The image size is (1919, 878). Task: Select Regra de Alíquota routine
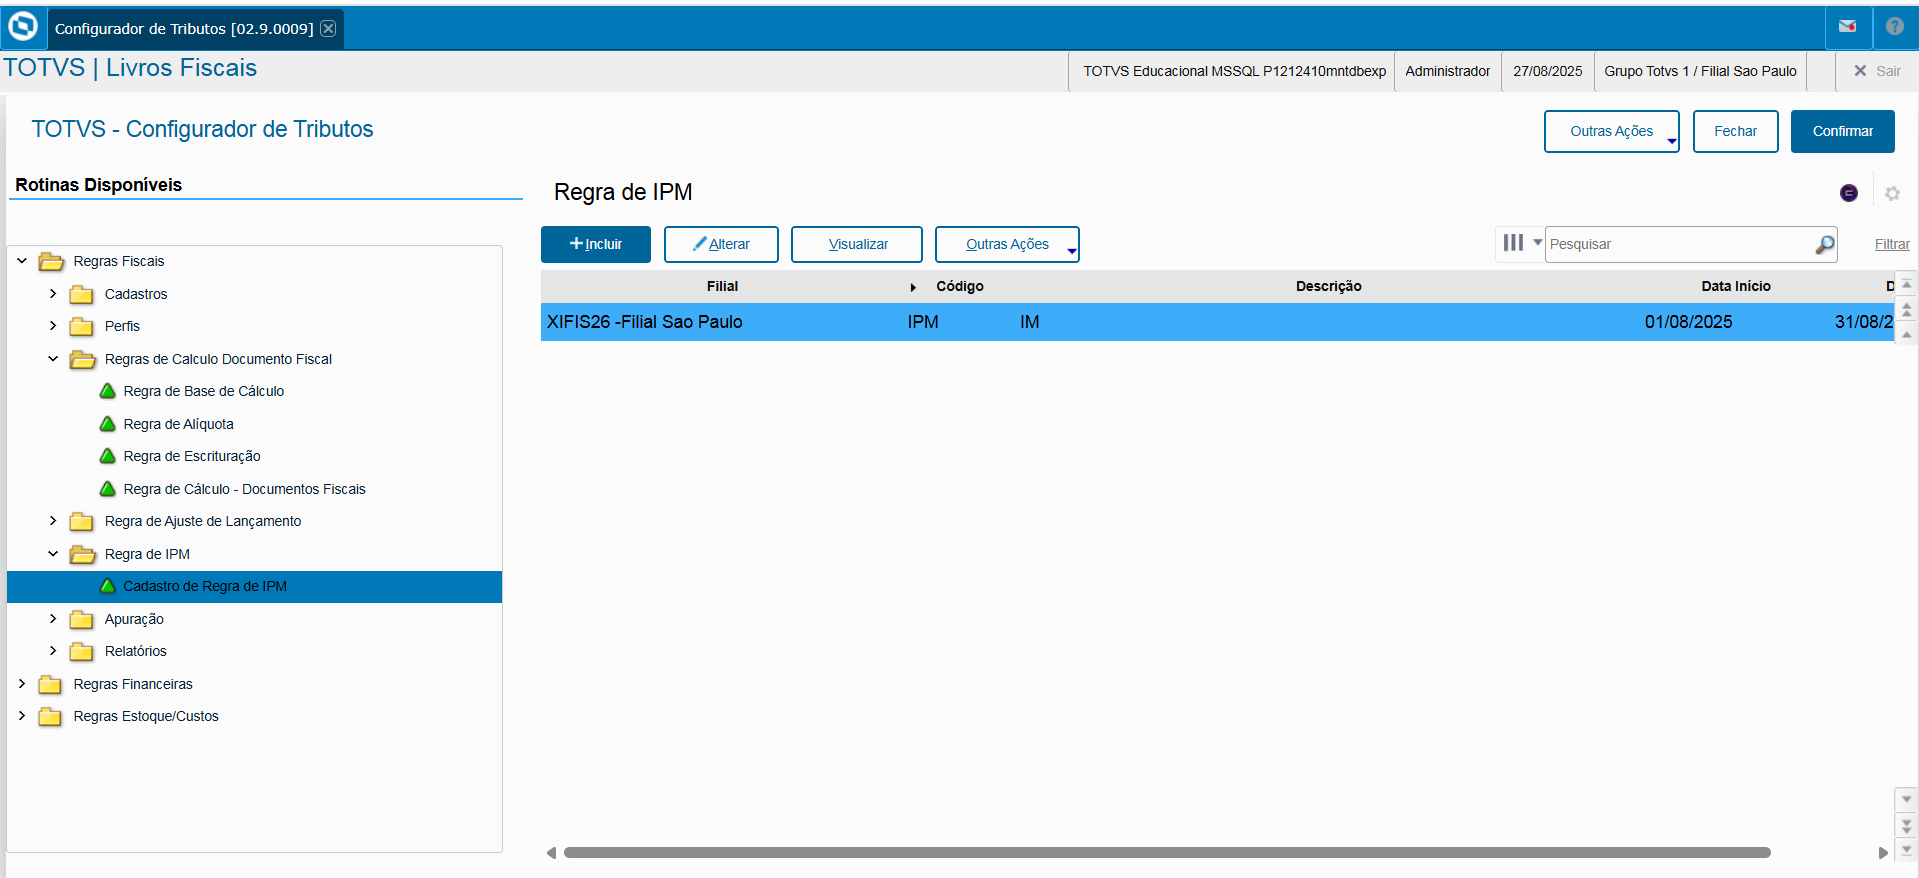point(178,424)
